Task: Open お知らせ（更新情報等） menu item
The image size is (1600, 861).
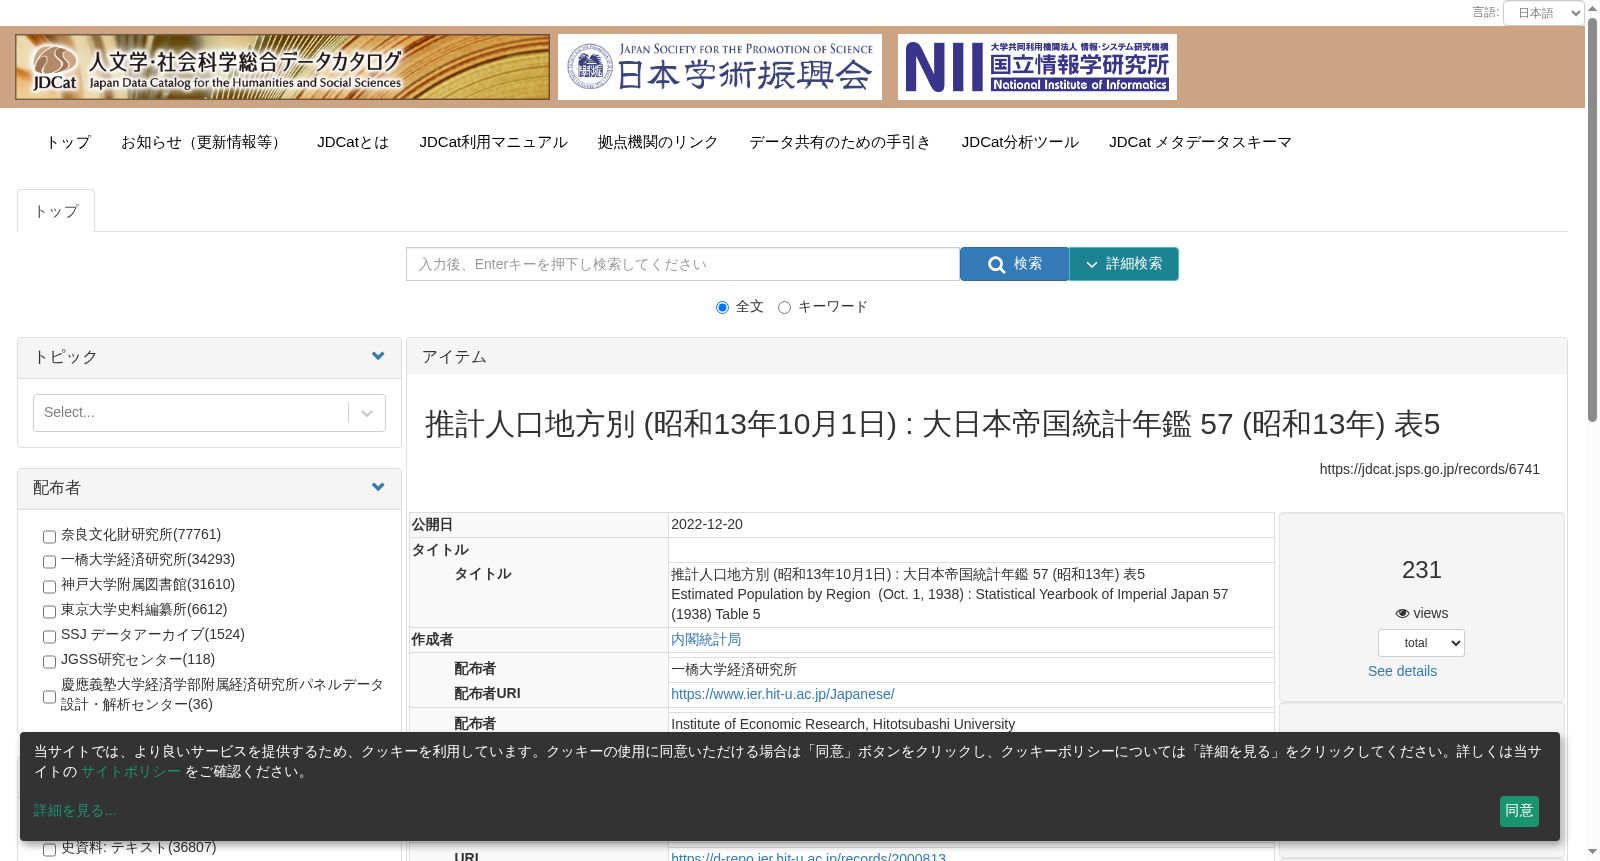Action: click(x=204, y=142)
